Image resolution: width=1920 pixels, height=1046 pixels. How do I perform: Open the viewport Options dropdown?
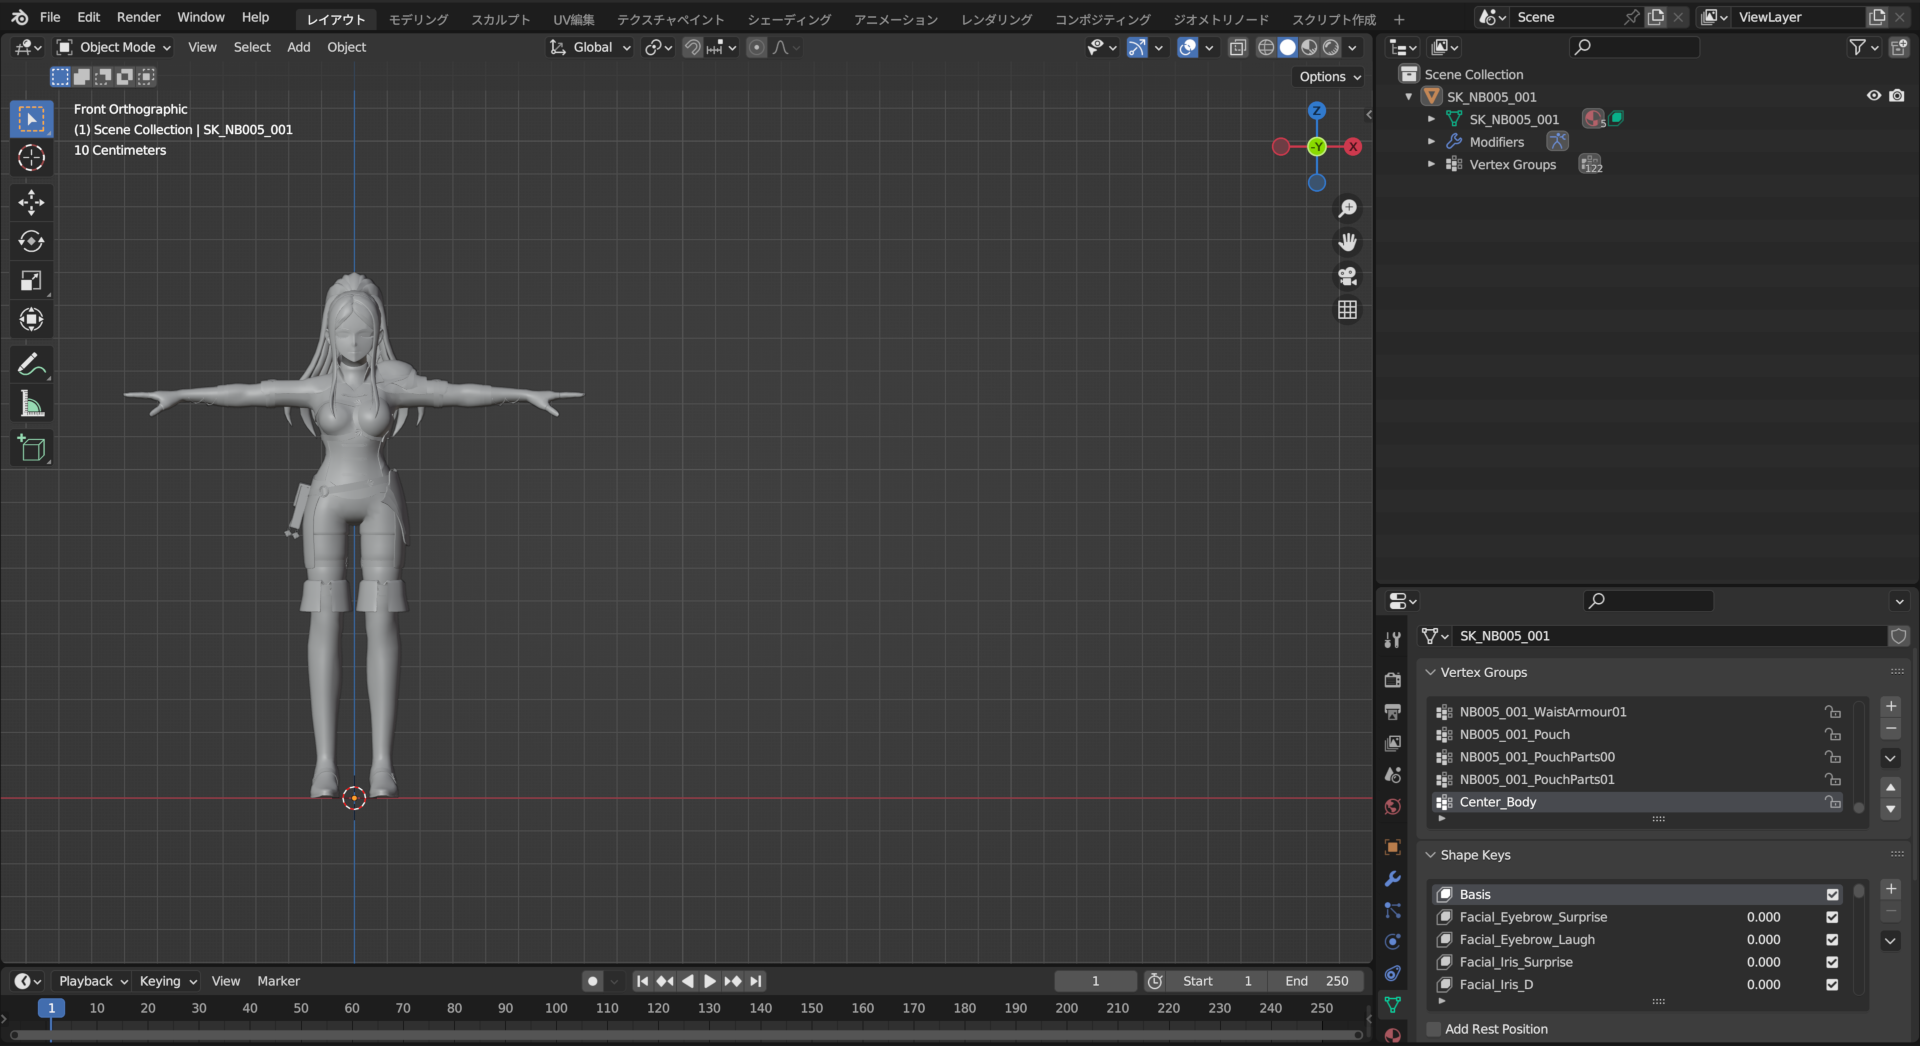(x=1329, y=77)
